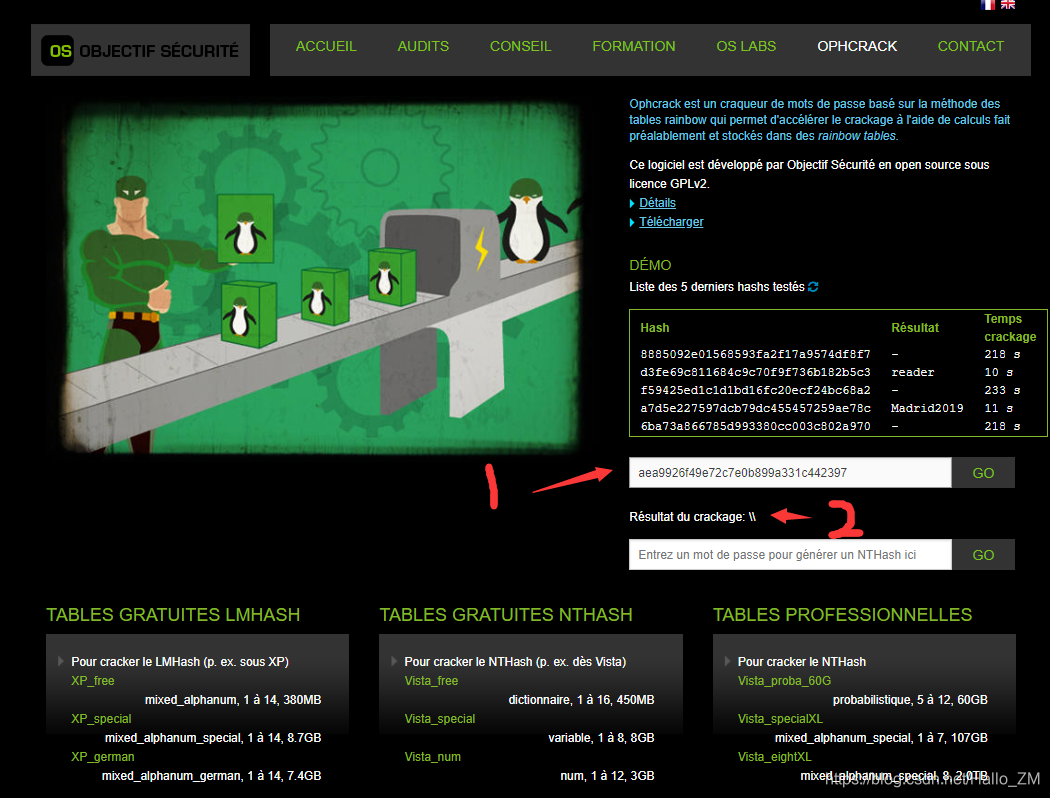
Task: Click 'mixed_alphanum_german, 1 à 14, 7.4GB' text
Action: [x=212, y=775]
